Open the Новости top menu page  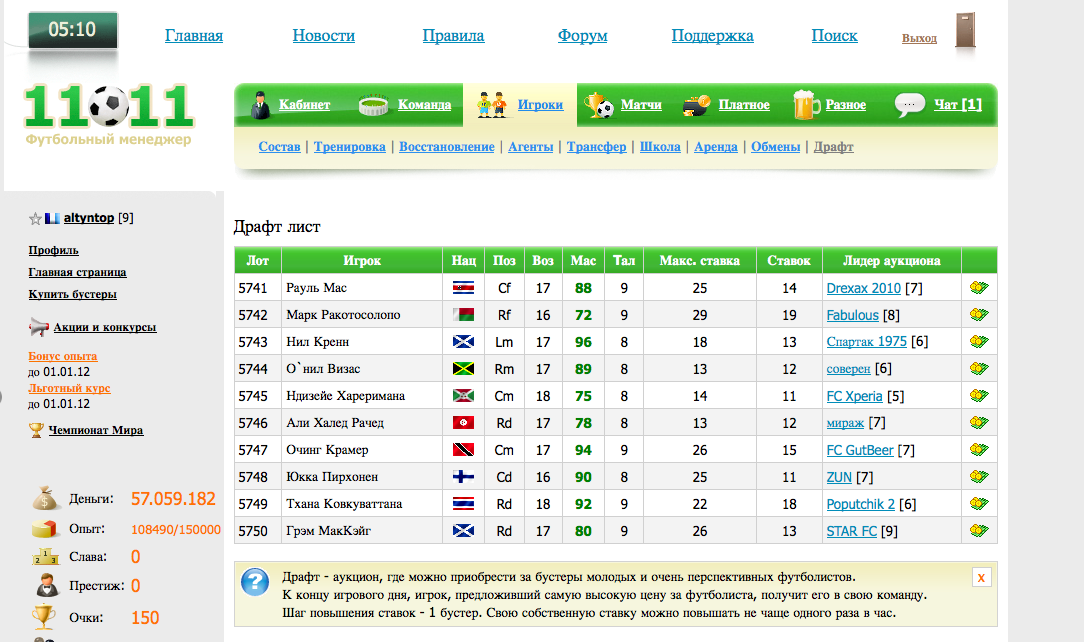click(x=324, y=35)
